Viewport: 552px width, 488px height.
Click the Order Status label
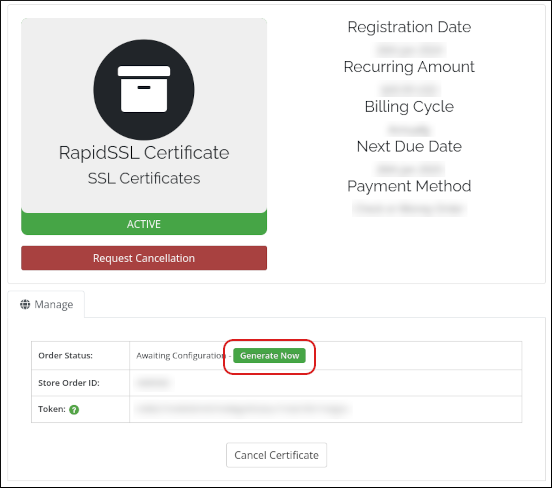coord(65,356)
